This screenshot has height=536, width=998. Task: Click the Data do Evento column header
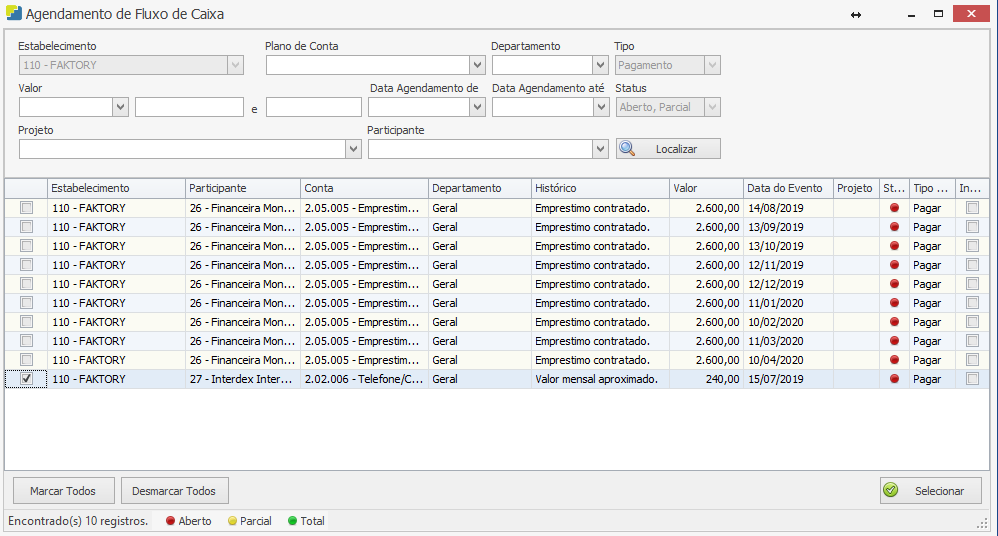click(787, 188)
